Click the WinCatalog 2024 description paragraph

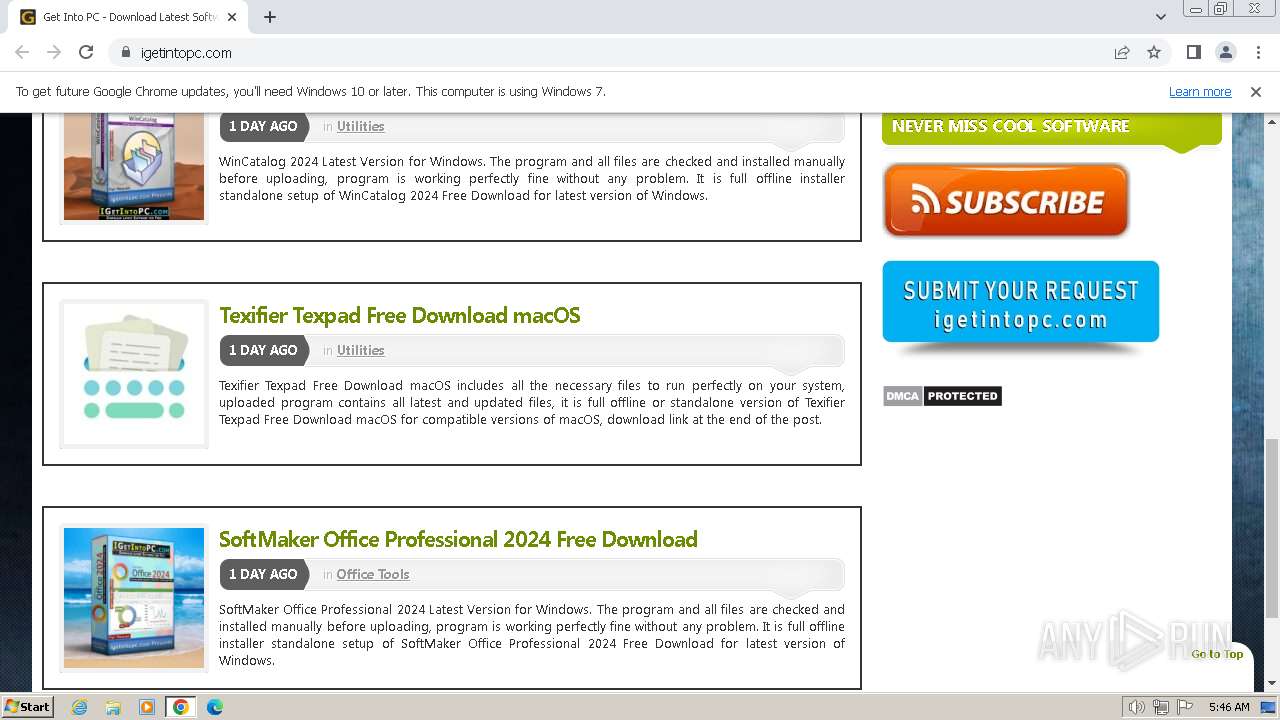click(x=532, y=178)
